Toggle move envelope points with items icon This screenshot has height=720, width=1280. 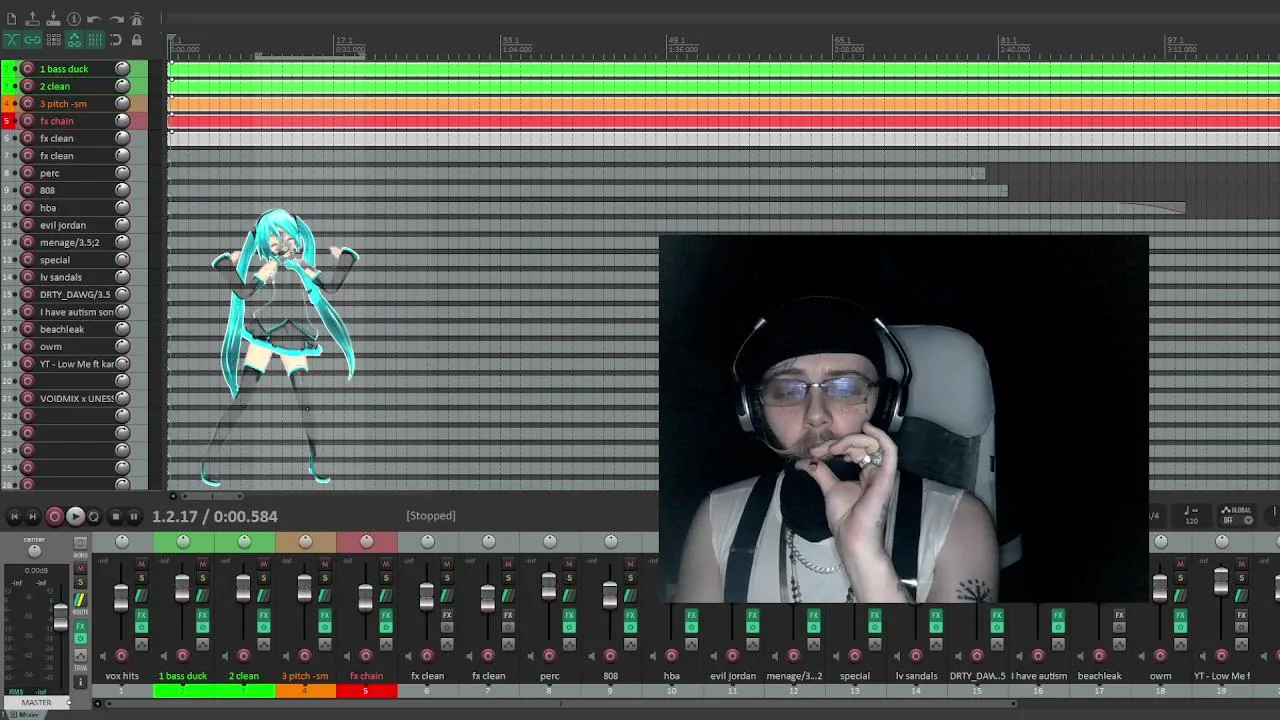tap(74, 40)
